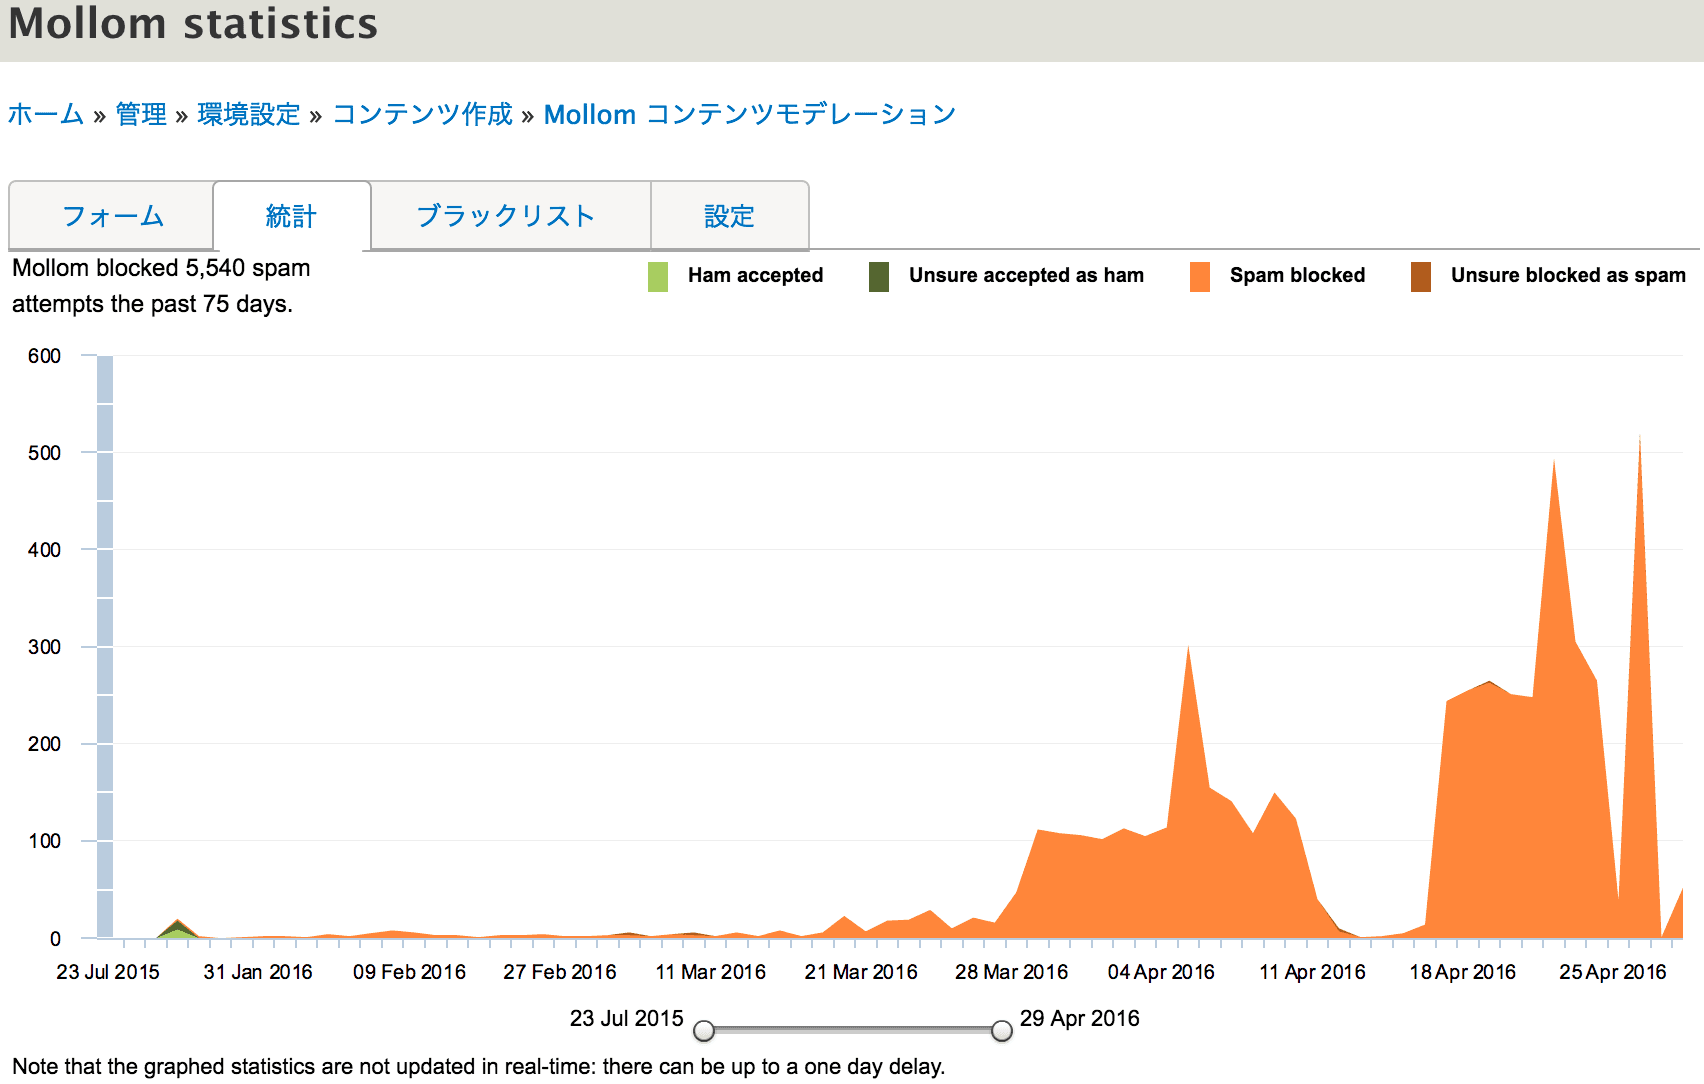1704x1084 pixels.
Task: Click the Mollom statistics page title
Action: (x=194, y=24)
